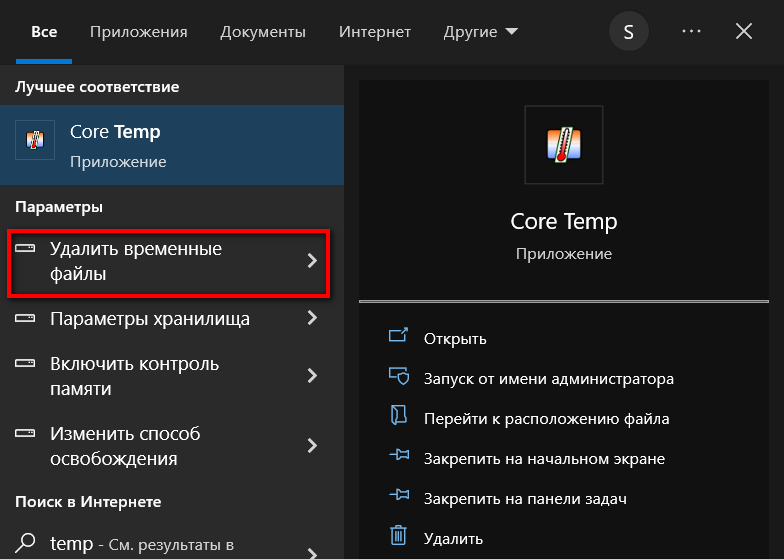Click the large Core Temp icon in preview
Viewport: 784px width, 559px height.
click(x=564, y=145)
